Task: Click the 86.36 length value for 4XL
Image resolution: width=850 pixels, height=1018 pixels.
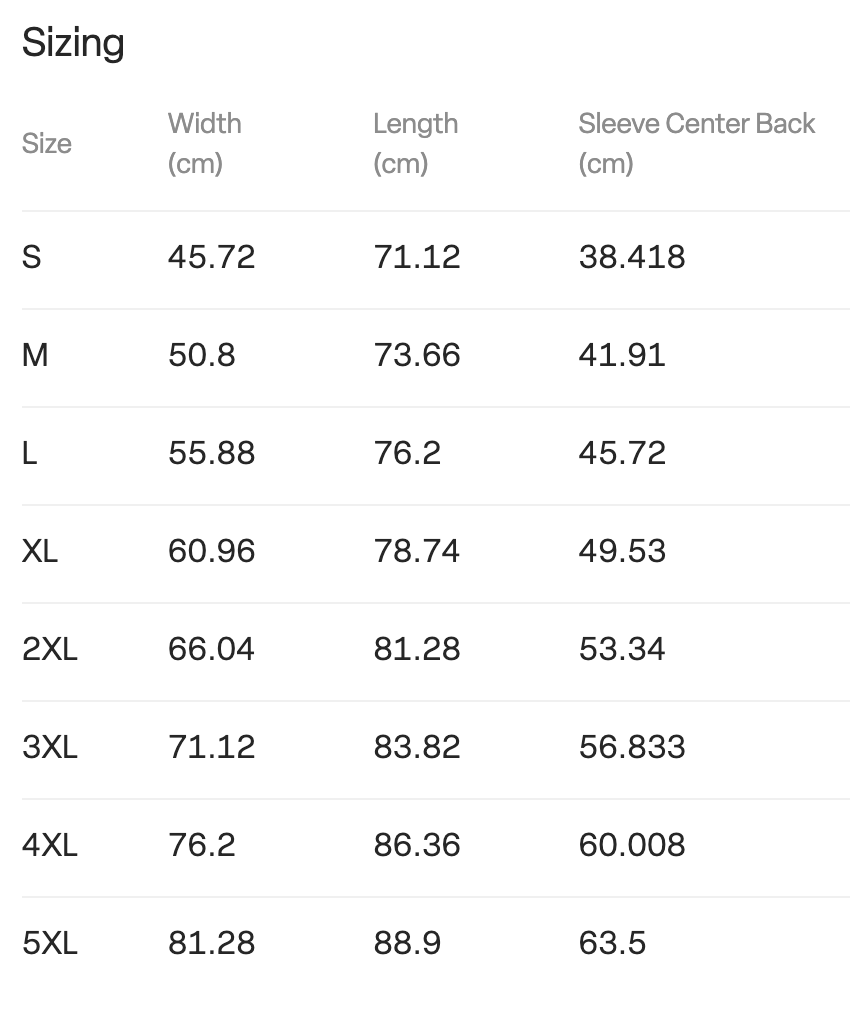Action: (417, 845)
